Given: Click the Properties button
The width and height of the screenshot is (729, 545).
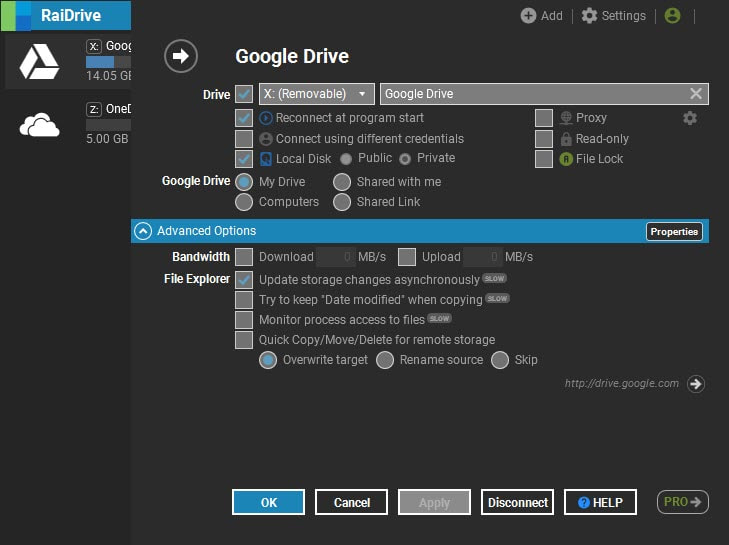Looking at the screenshot, I should [x=674, y=231].
